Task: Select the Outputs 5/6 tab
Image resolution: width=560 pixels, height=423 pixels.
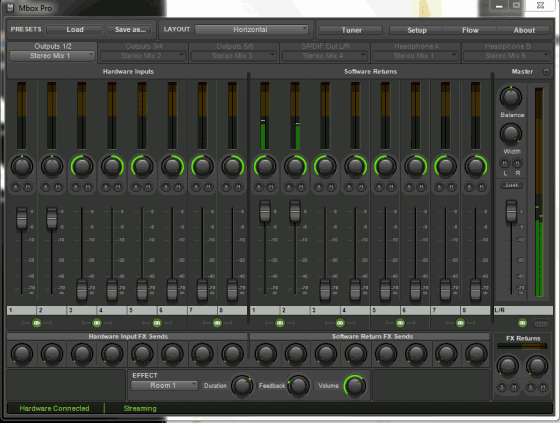Action: [235, 46]
